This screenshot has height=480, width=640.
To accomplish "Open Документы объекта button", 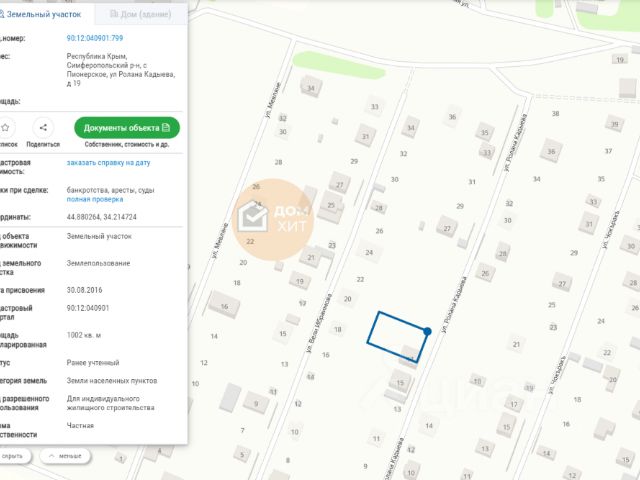I will (127, 128).
